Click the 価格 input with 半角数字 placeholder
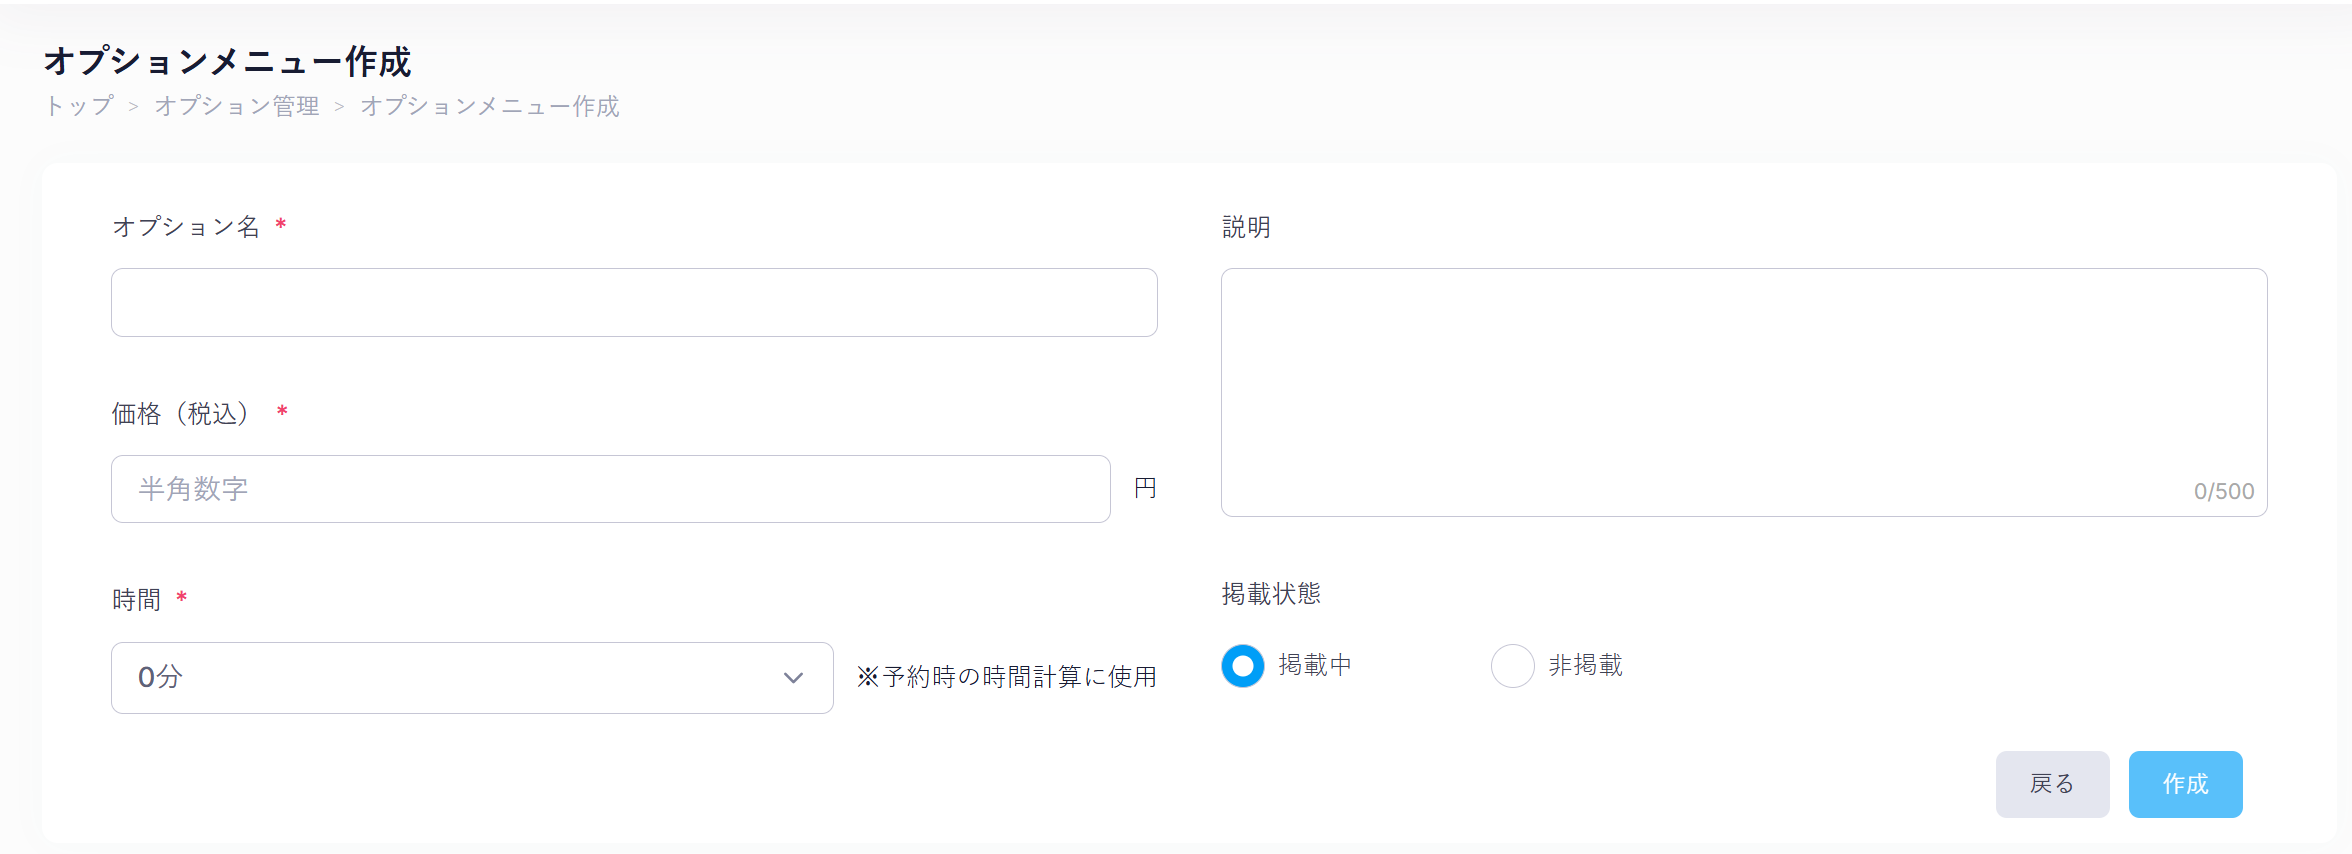Viewport: 2352px width, 854px height. pos(610,489)
